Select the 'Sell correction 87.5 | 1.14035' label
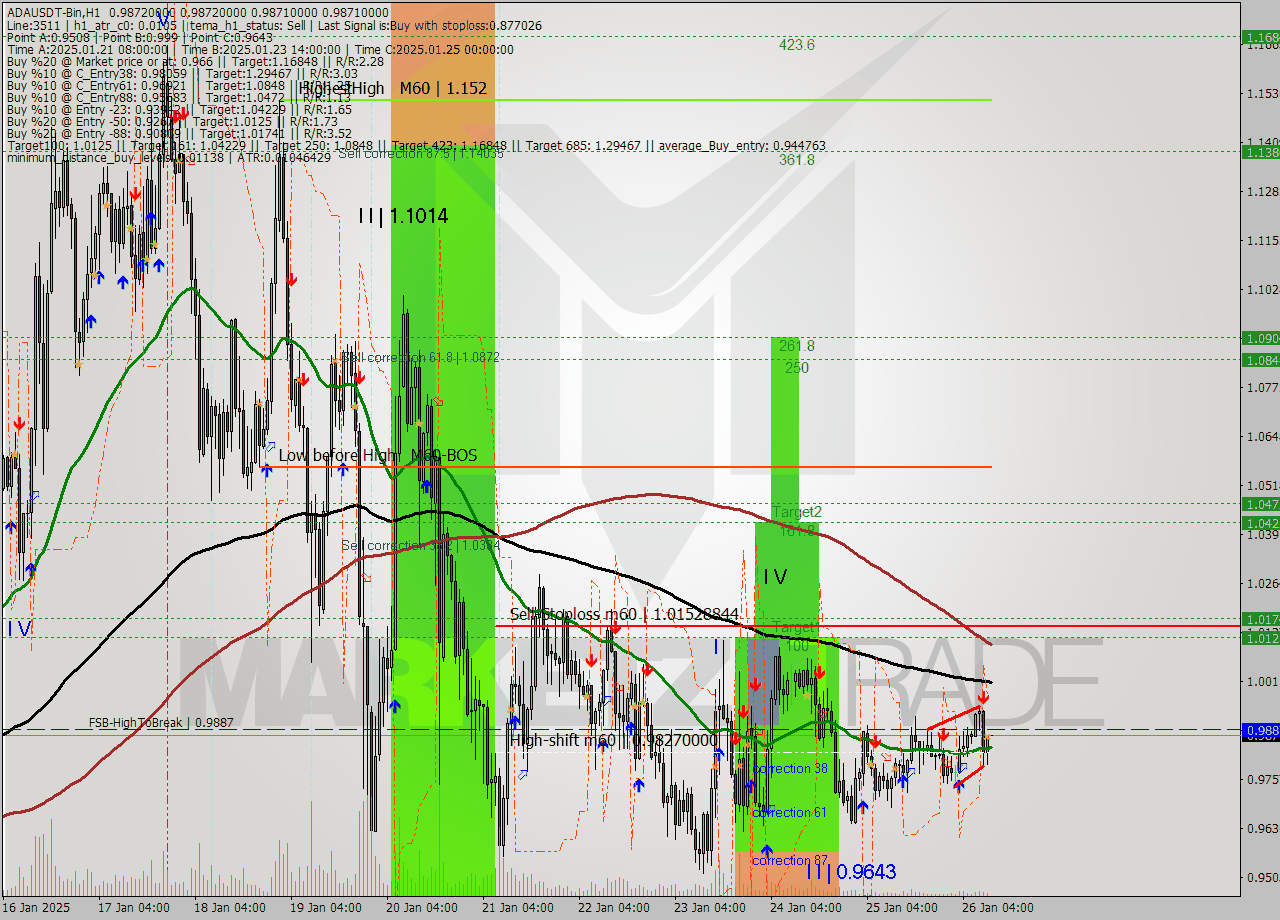 point(420,153)
